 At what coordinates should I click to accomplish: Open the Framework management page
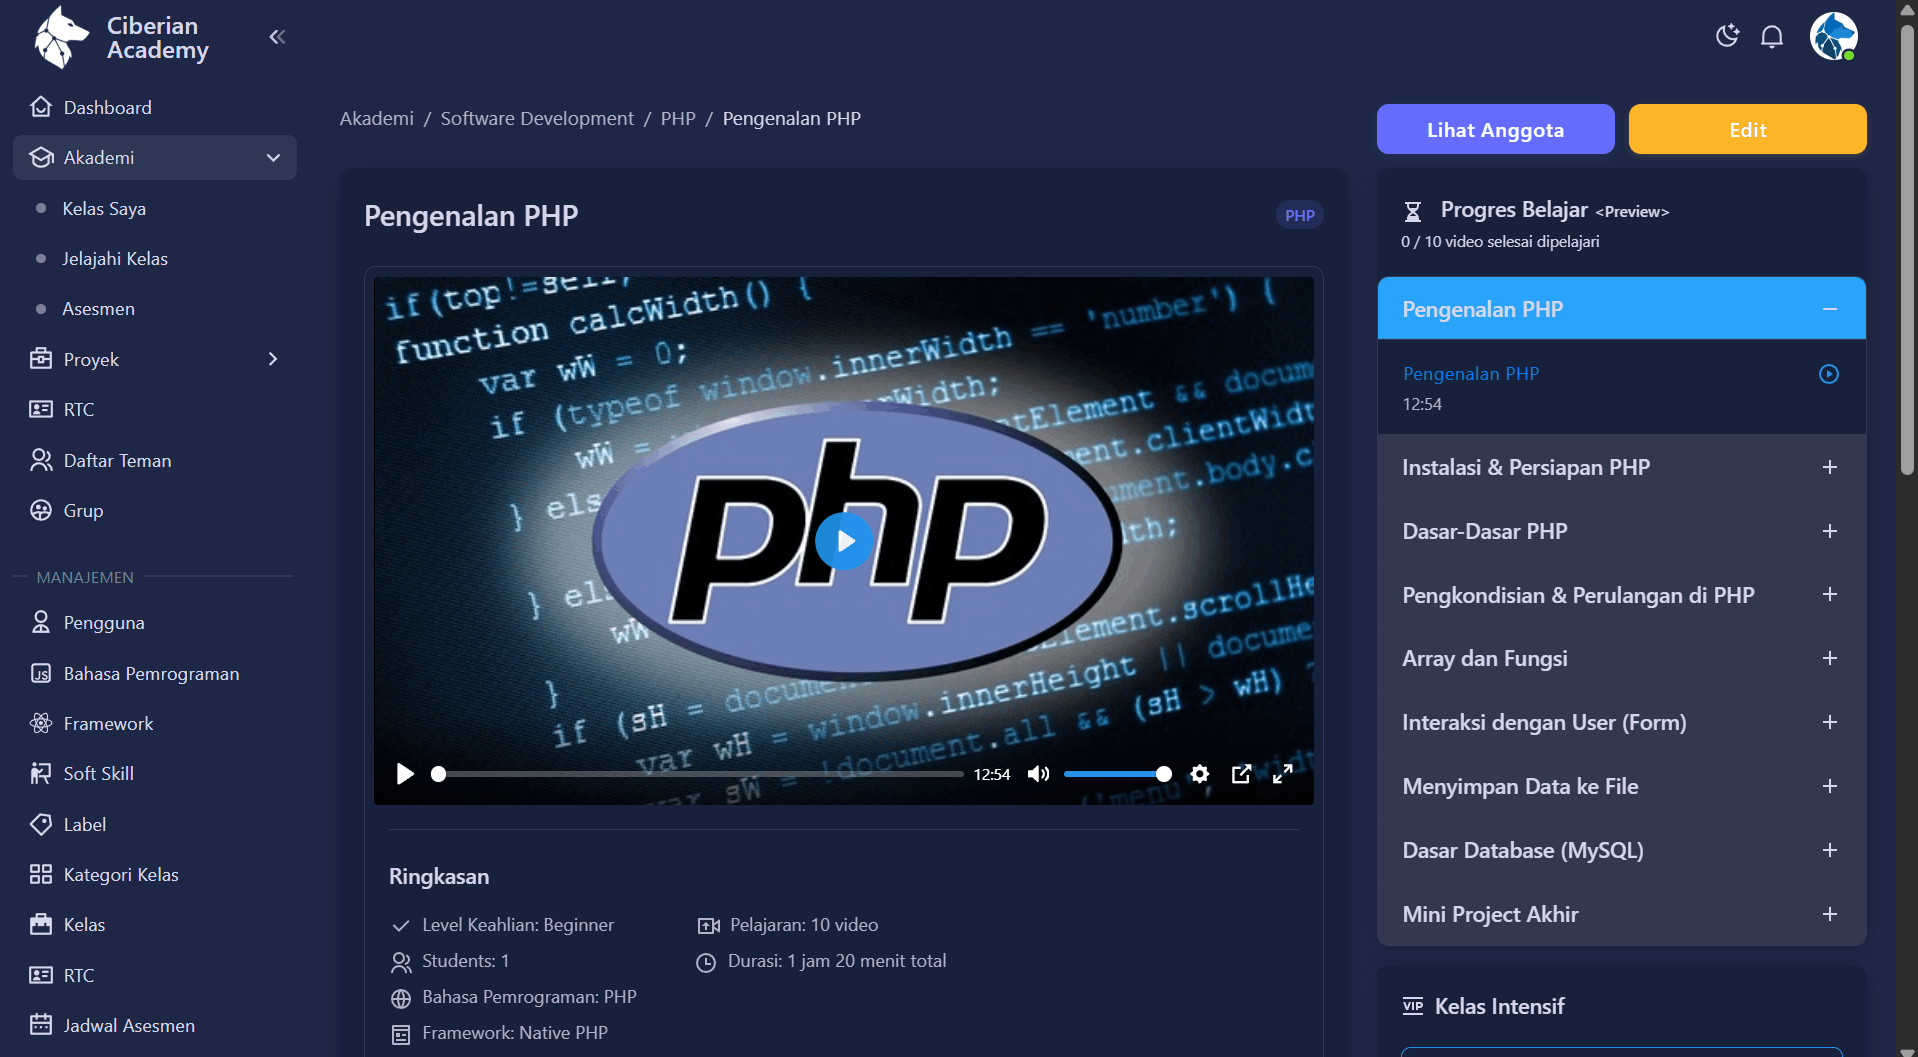tap(107, 723)
